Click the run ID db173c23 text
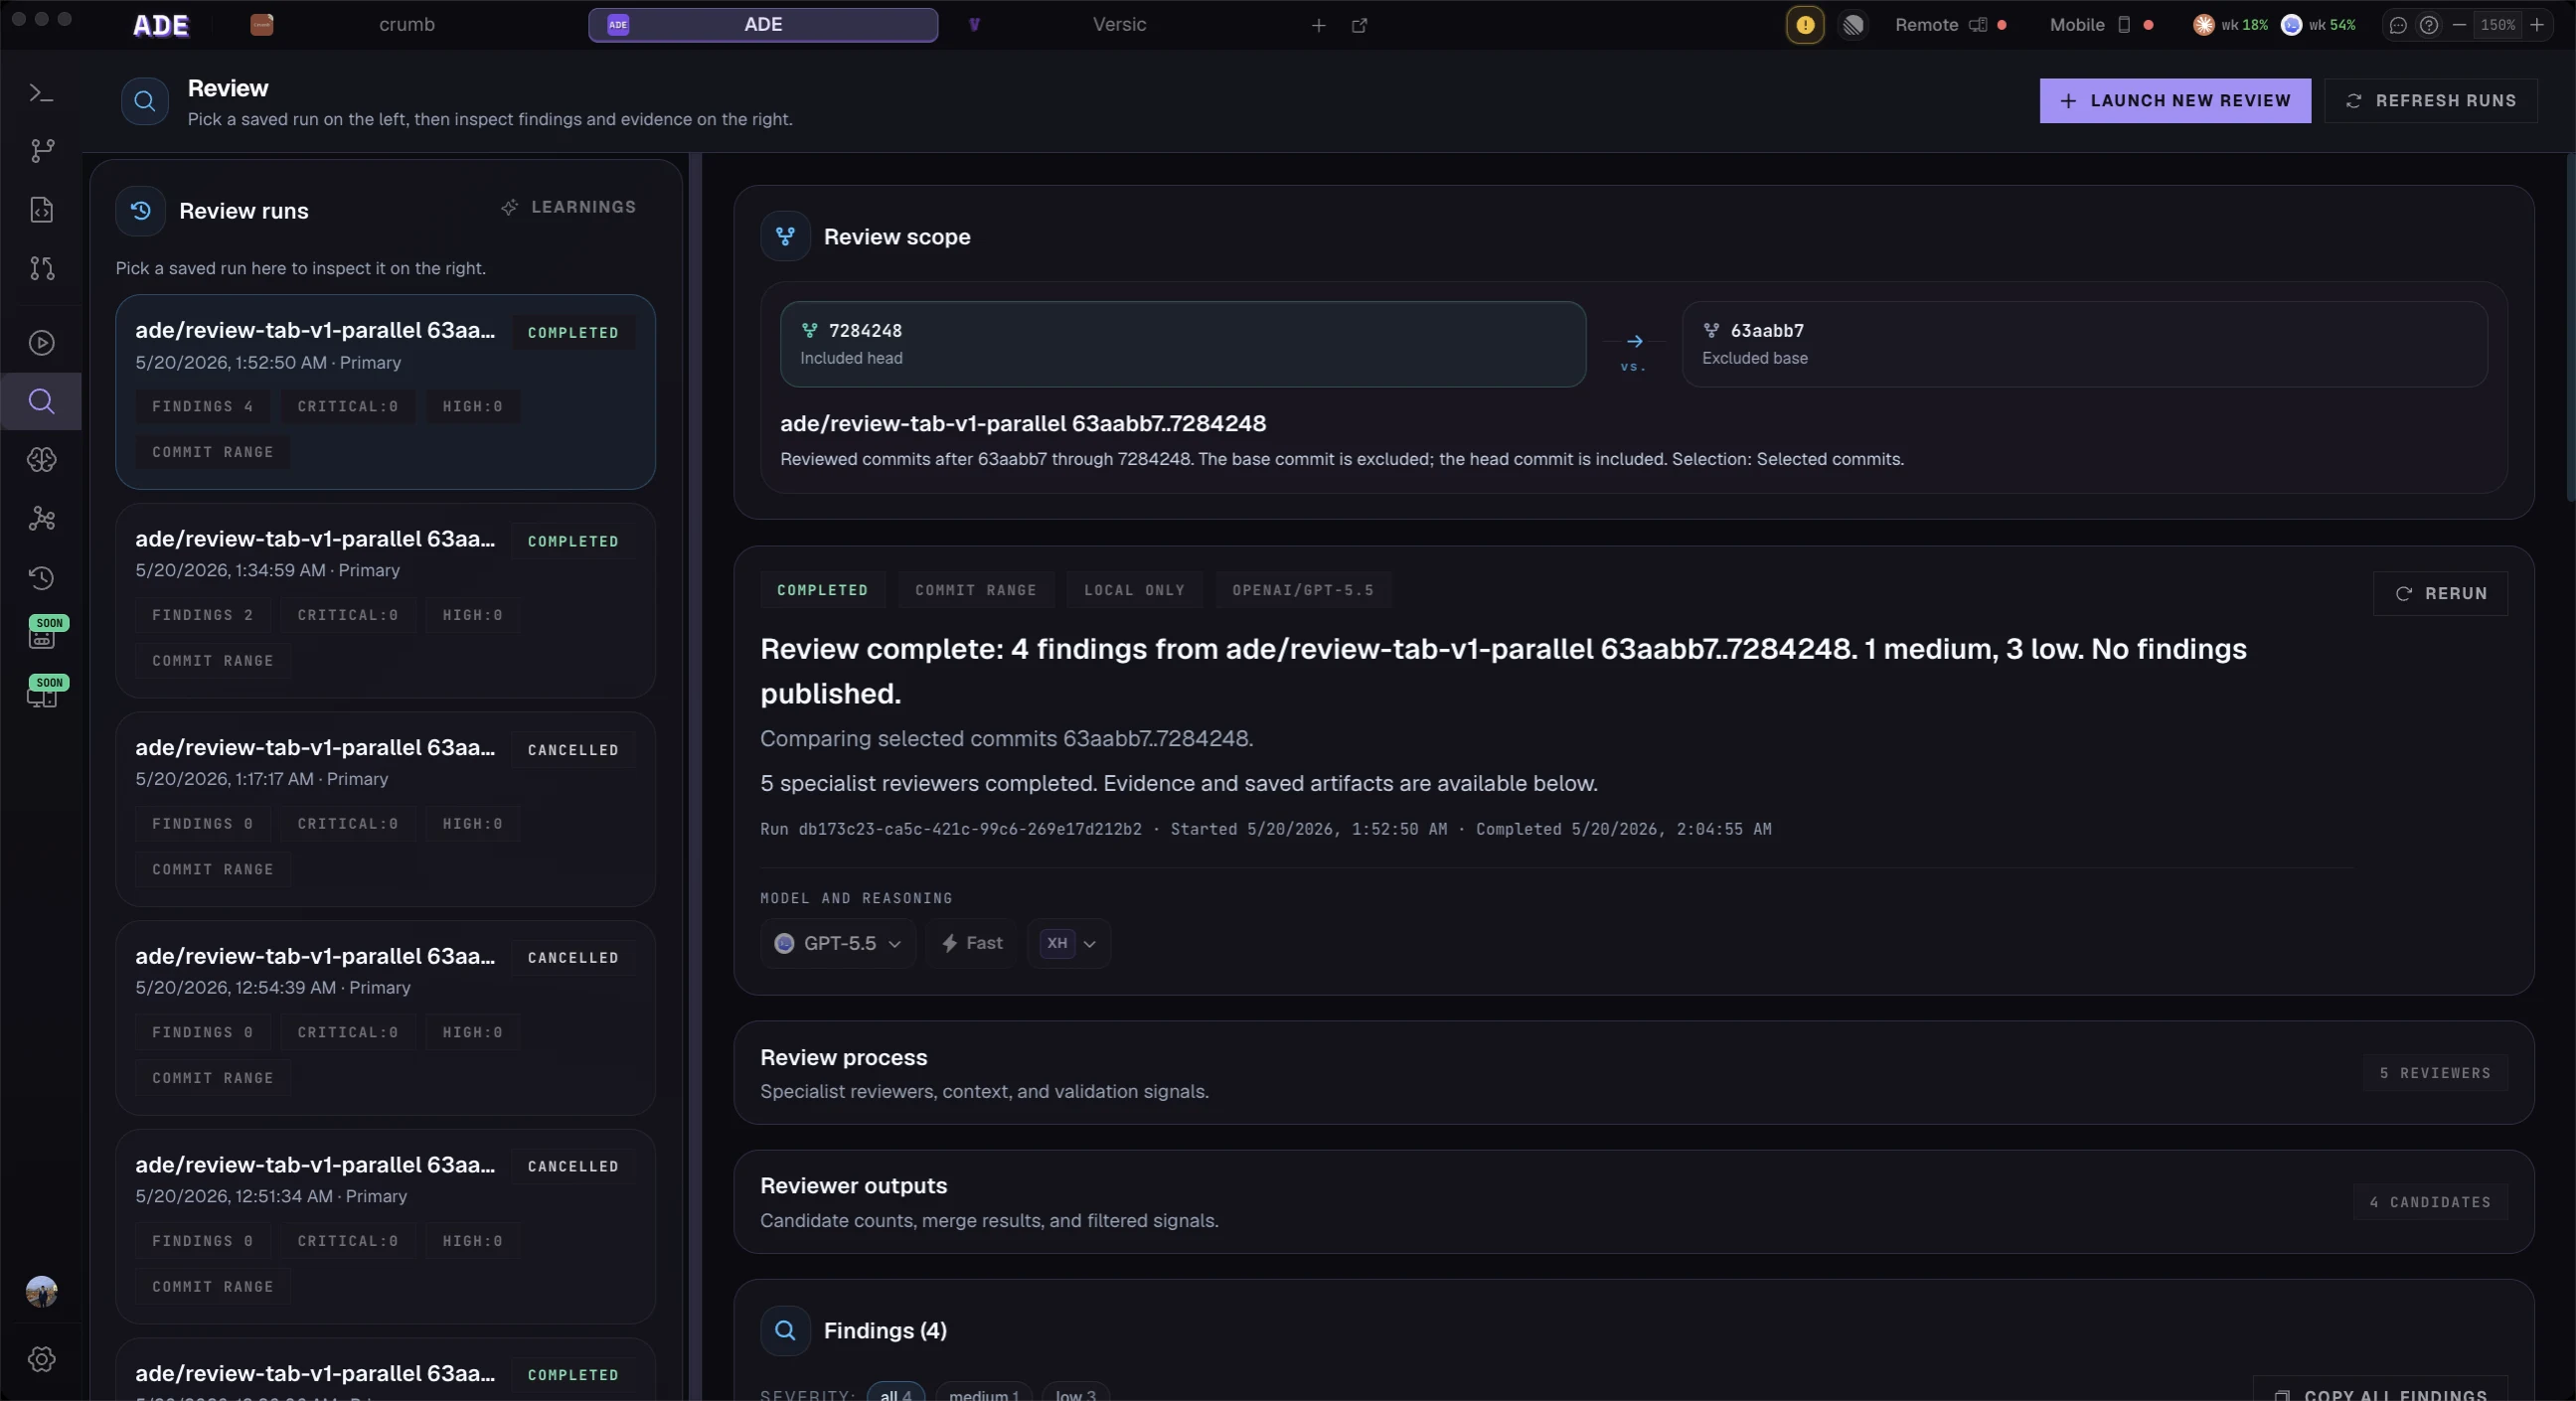The image size is (2576, 1401). [x=969, y=829]
